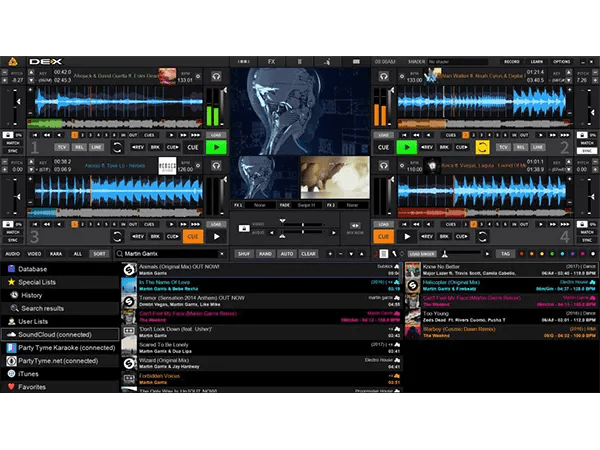Click LOAD SINGER button
This screenshot has height=450, width=600.
coord(422,254)
